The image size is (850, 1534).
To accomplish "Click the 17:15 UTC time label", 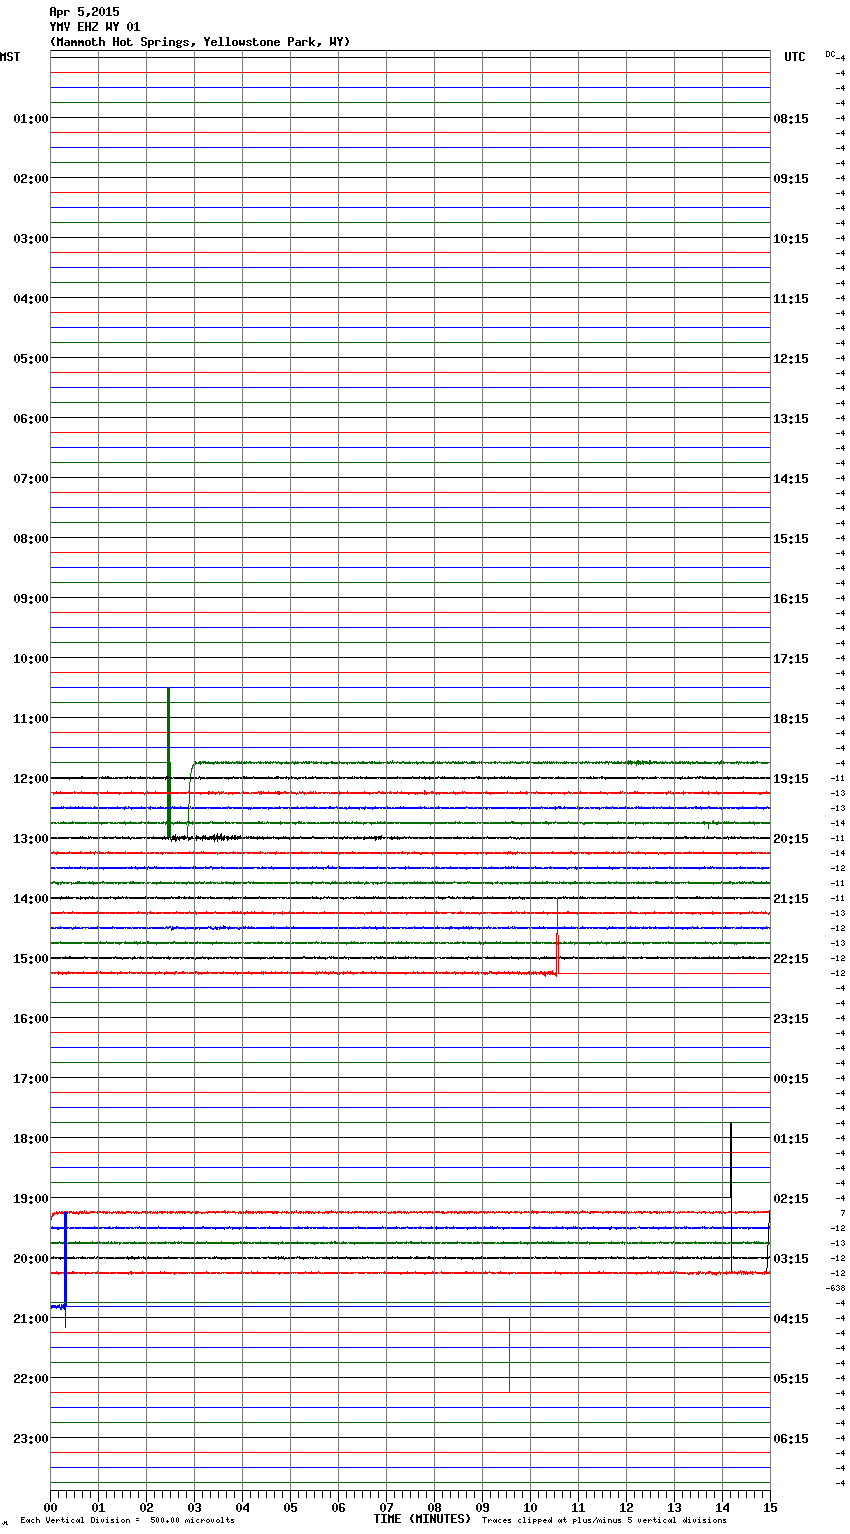I will (x=791, y=659).
